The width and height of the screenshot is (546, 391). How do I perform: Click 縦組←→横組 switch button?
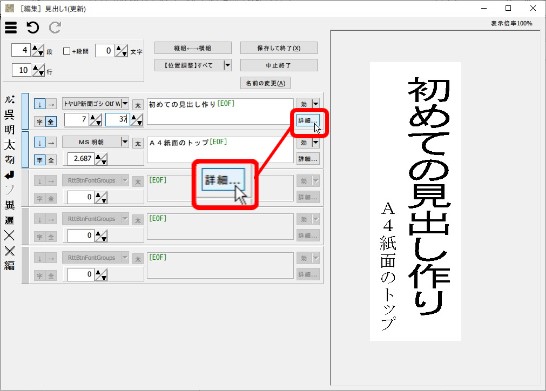pyautogui.click(x=193, y=48)
